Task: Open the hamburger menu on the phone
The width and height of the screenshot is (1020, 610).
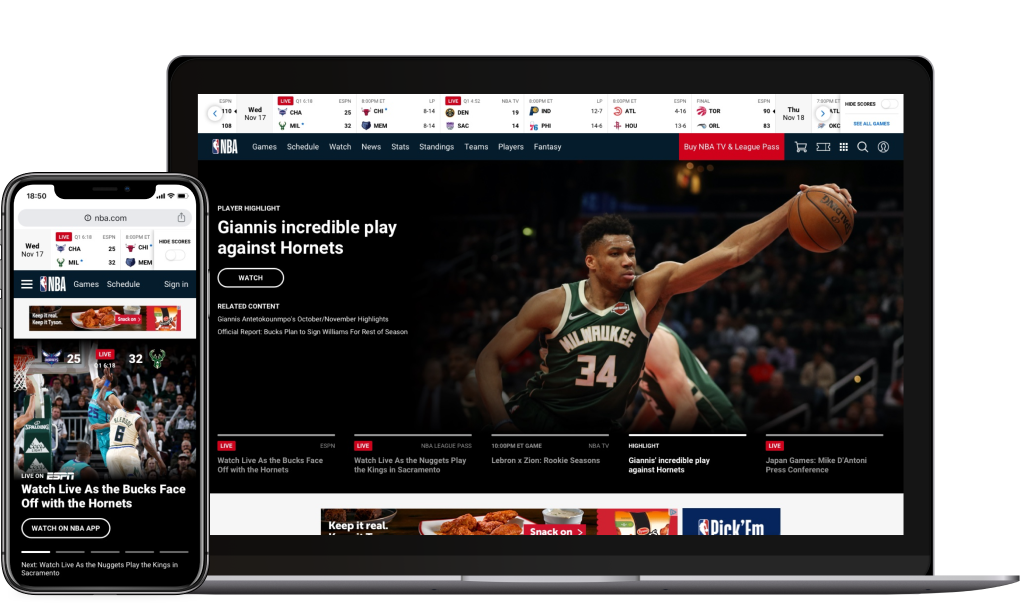Action: pyautogui.click(x=27, y=284)
